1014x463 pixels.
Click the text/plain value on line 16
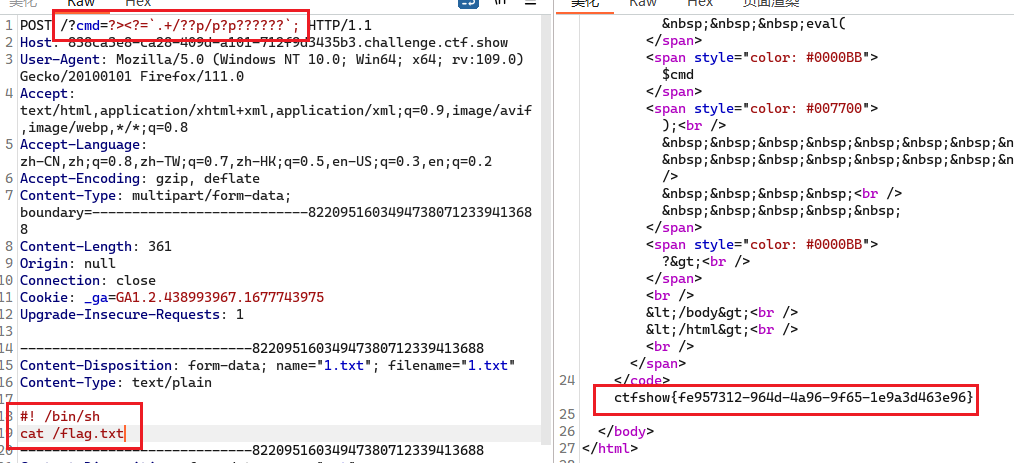(172, 382)
